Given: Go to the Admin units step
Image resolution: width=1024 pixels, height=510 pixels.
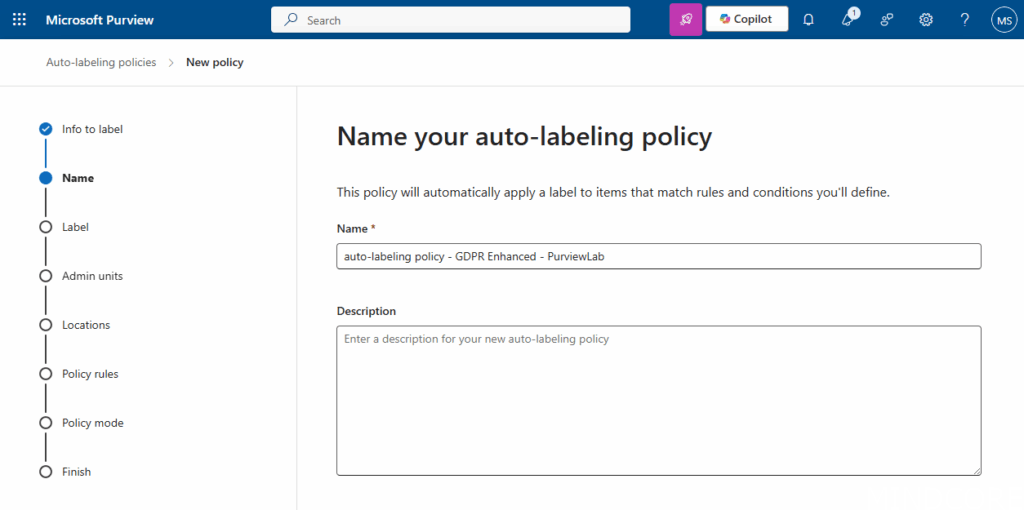Looking at the screenshot, I should point(92,276).
